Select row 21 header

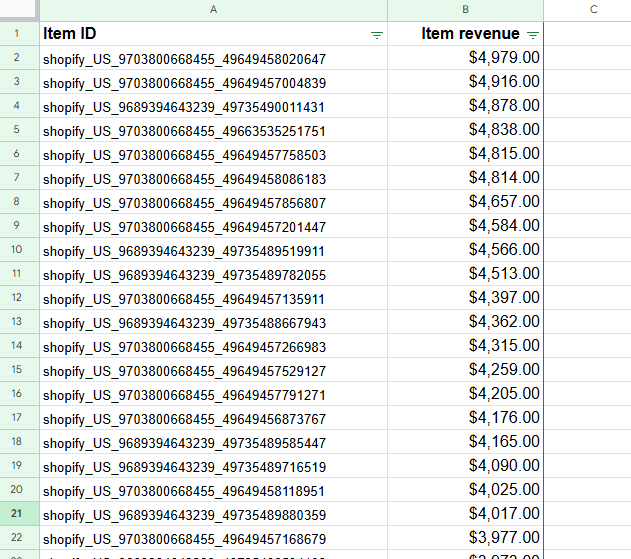pyautogui.click(x=19, y=514)
